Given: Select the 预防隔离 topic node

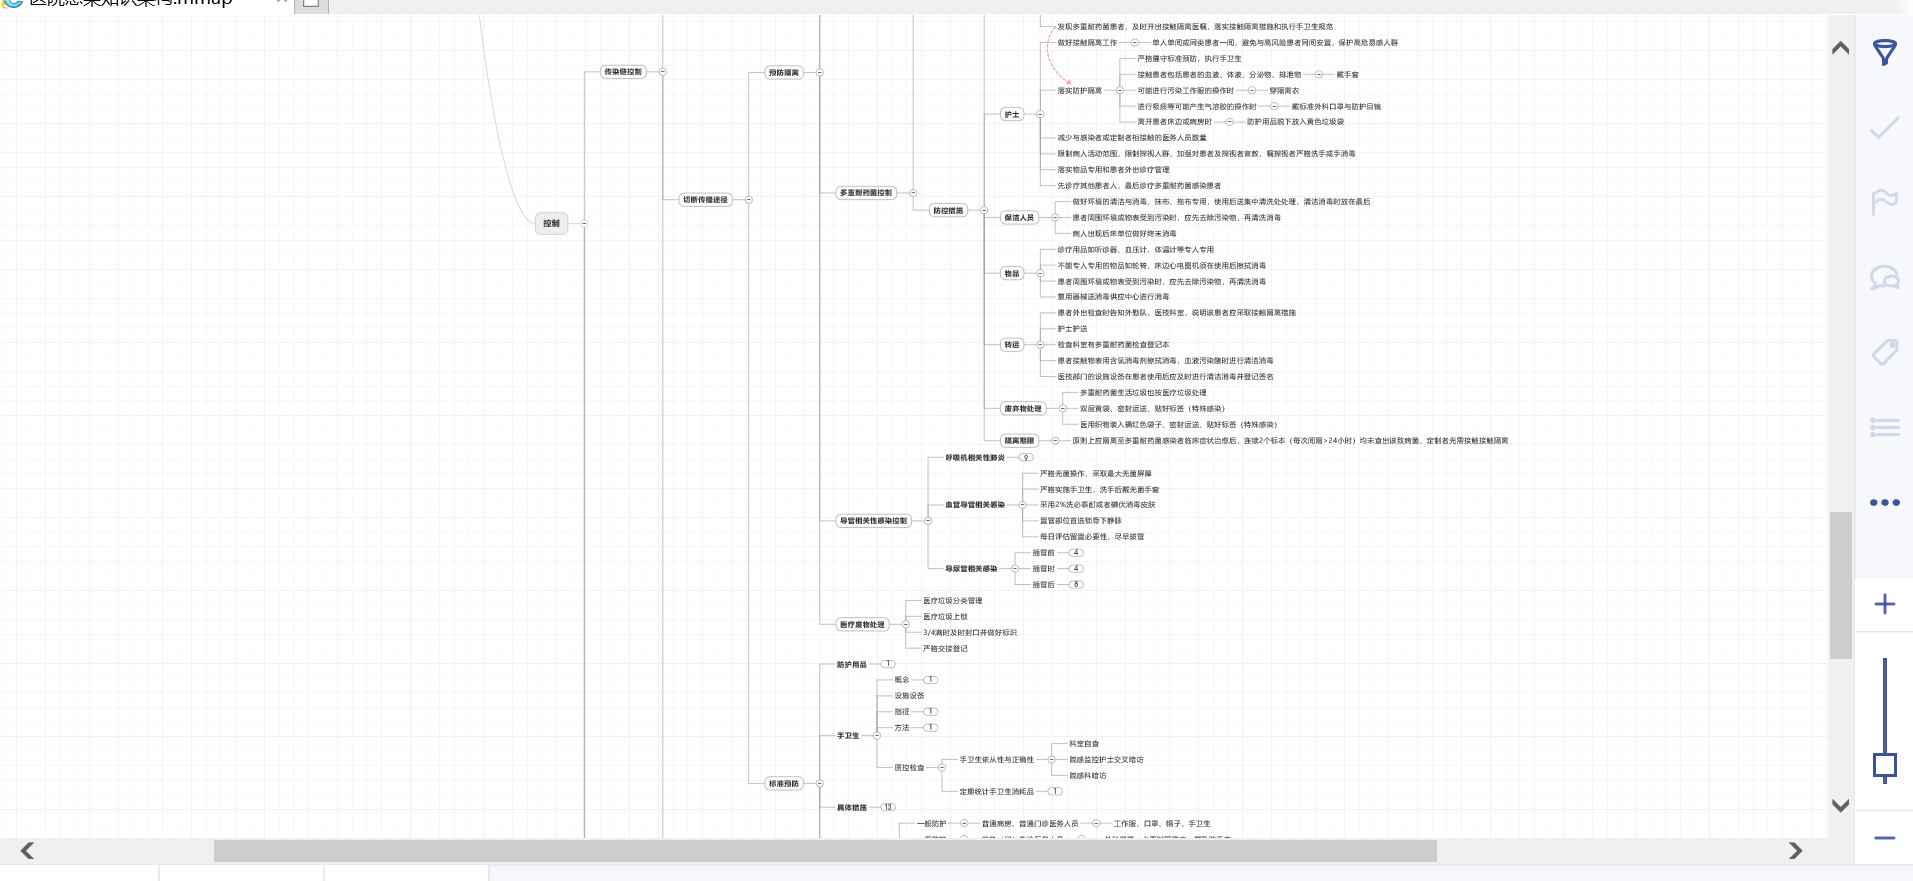Looking at the screenshot, I should 784,72.
